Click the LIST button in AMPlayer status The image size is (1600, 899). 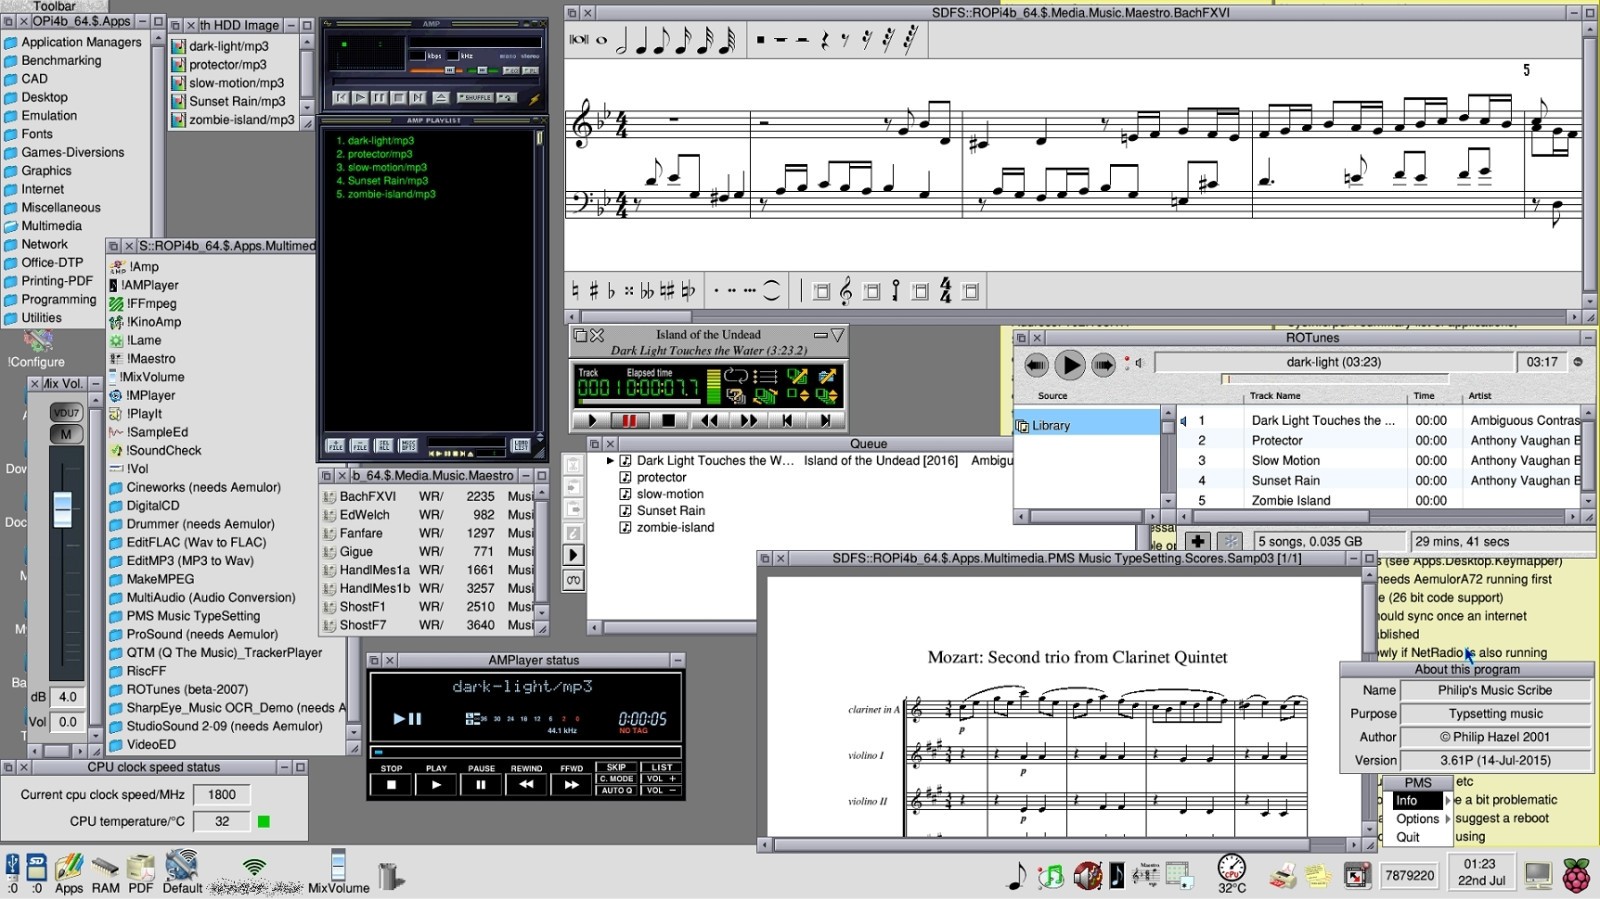(x=662, y=767)
